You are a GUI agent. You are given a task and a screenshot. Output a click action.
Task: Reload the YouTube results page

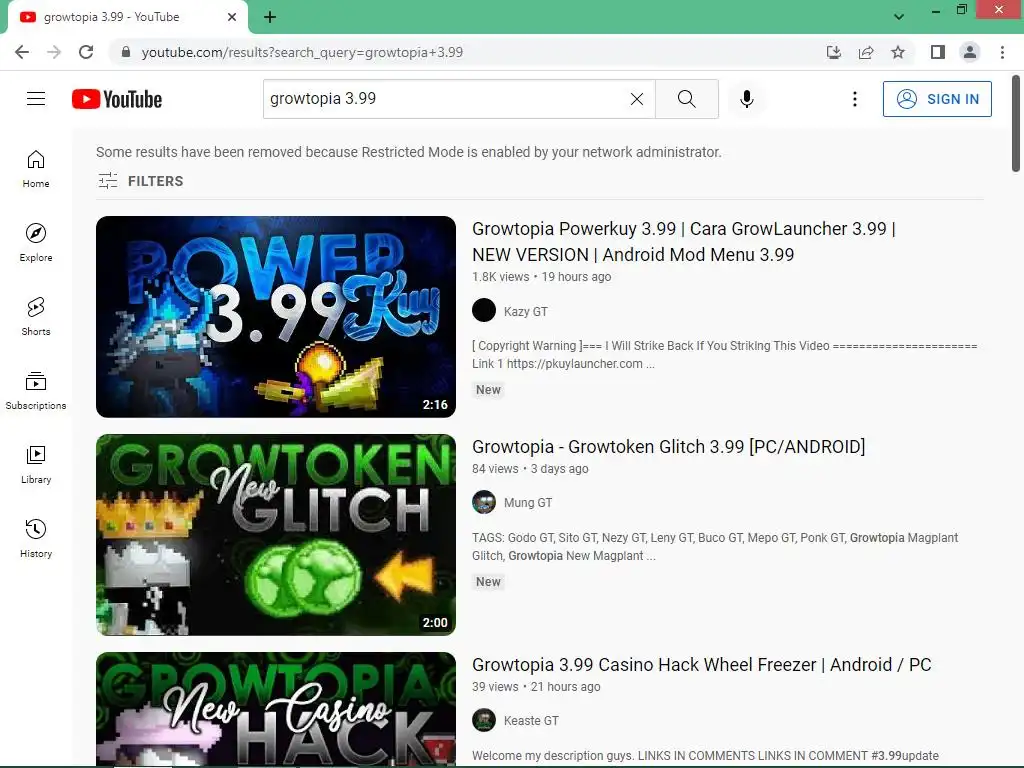[x=86, y=52]
